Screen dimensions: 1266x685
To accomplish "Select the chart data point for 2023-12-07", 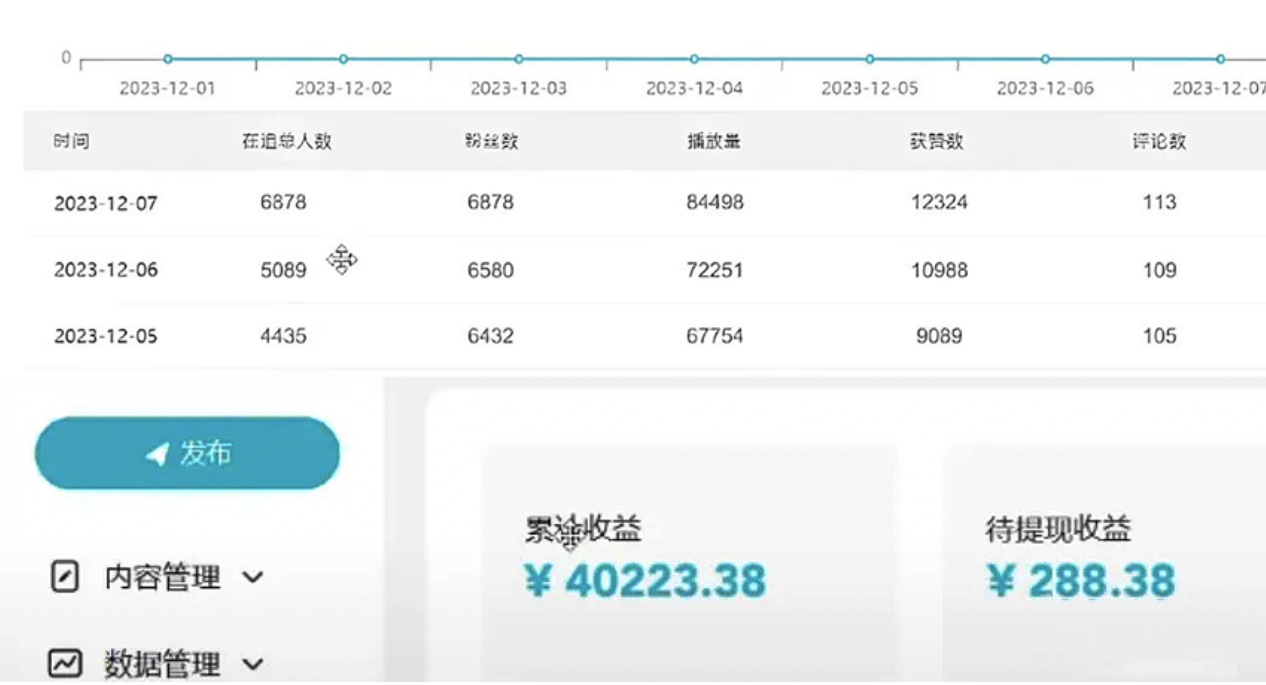I will point(1220,59).
